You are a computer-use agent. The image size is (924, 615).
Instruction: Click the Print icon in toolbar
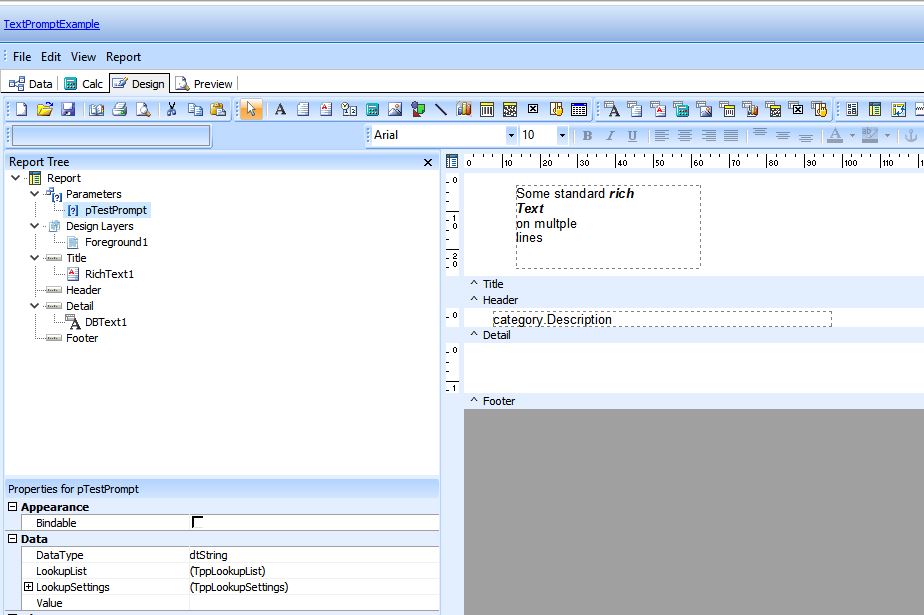click(x=119, y=110)
